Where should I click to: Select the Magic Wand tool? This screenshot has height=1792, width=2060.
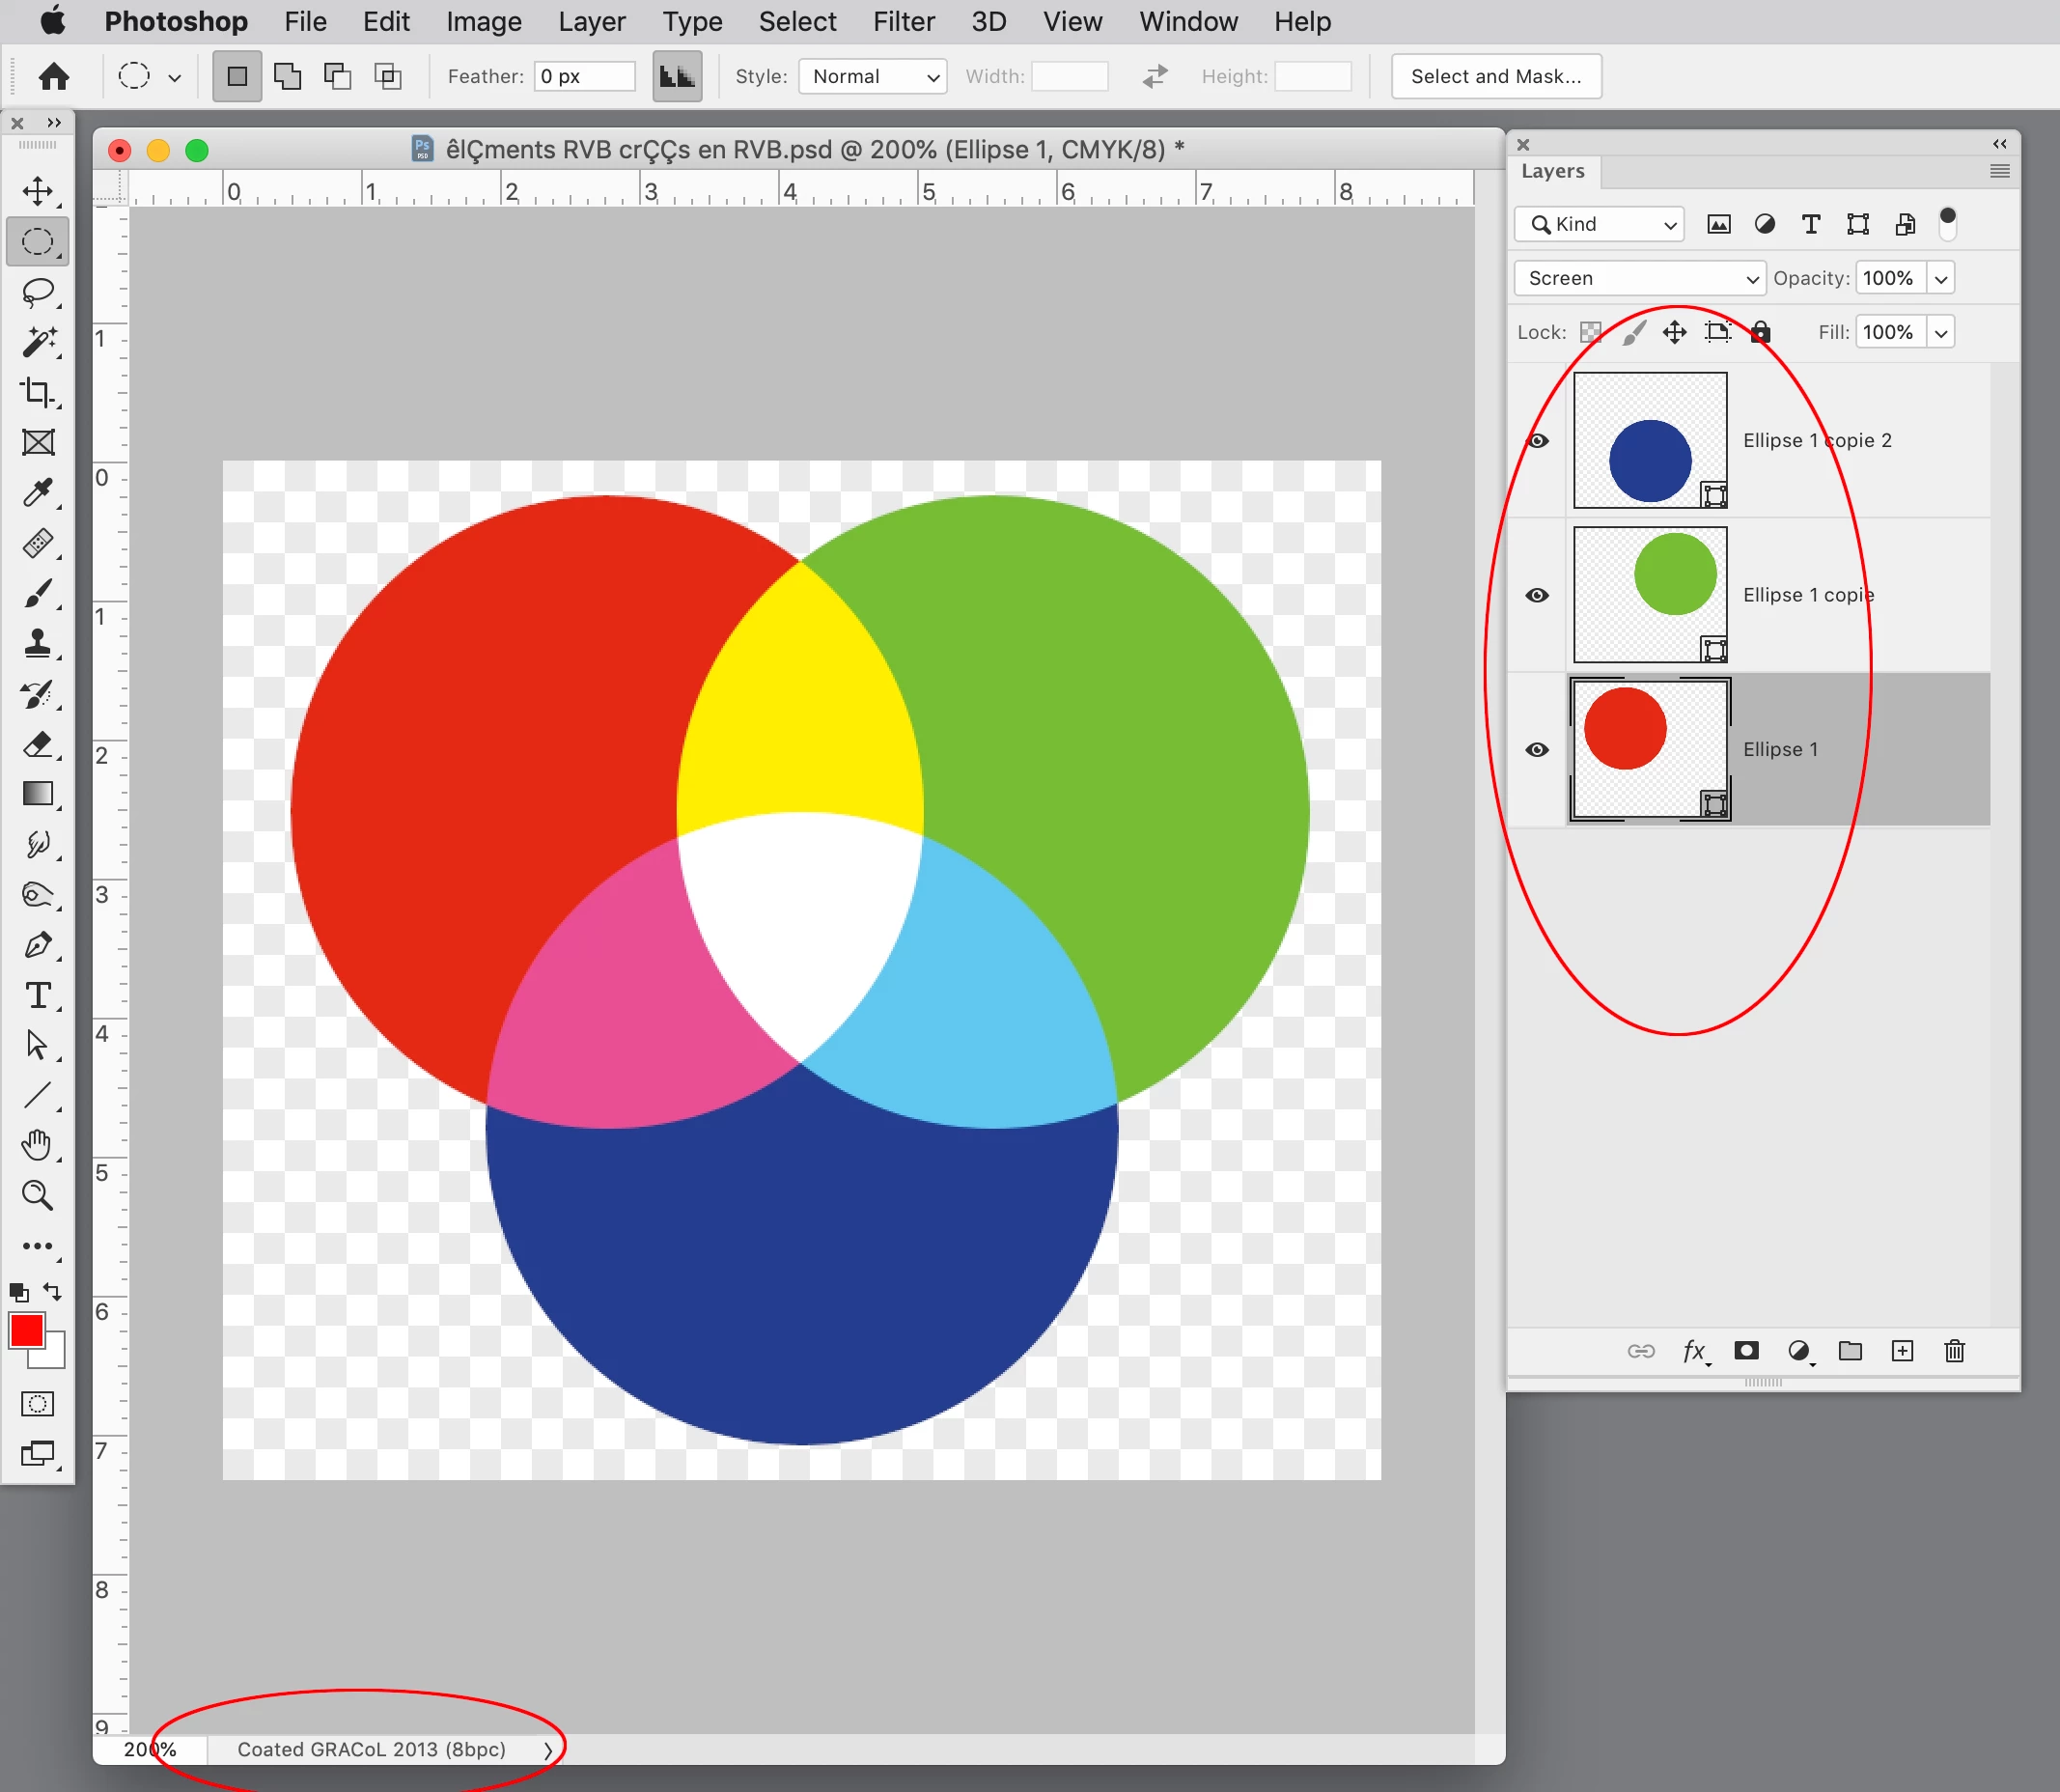pos(38,342)
